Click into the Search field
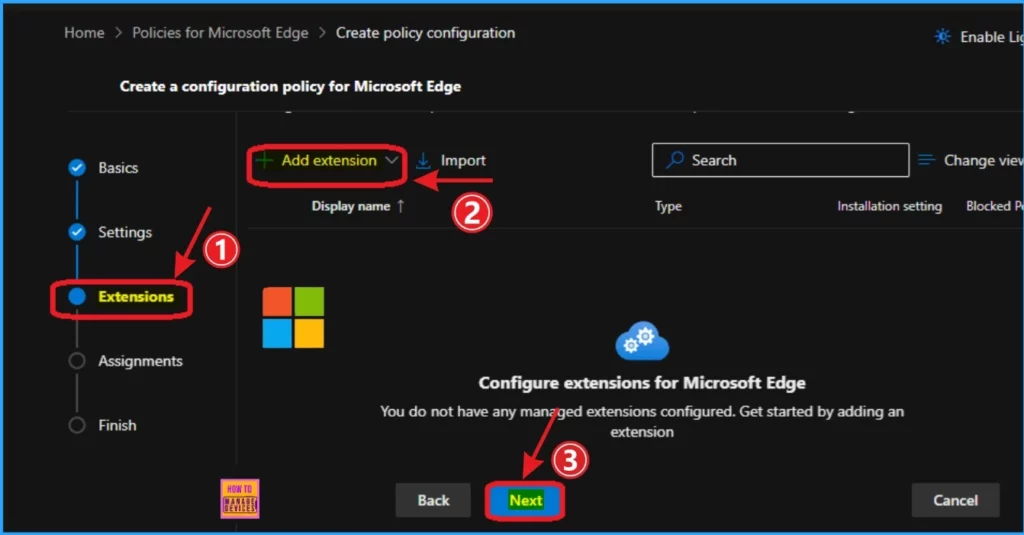Viewport: 1024px width, 535px height. tap(780, 160)
